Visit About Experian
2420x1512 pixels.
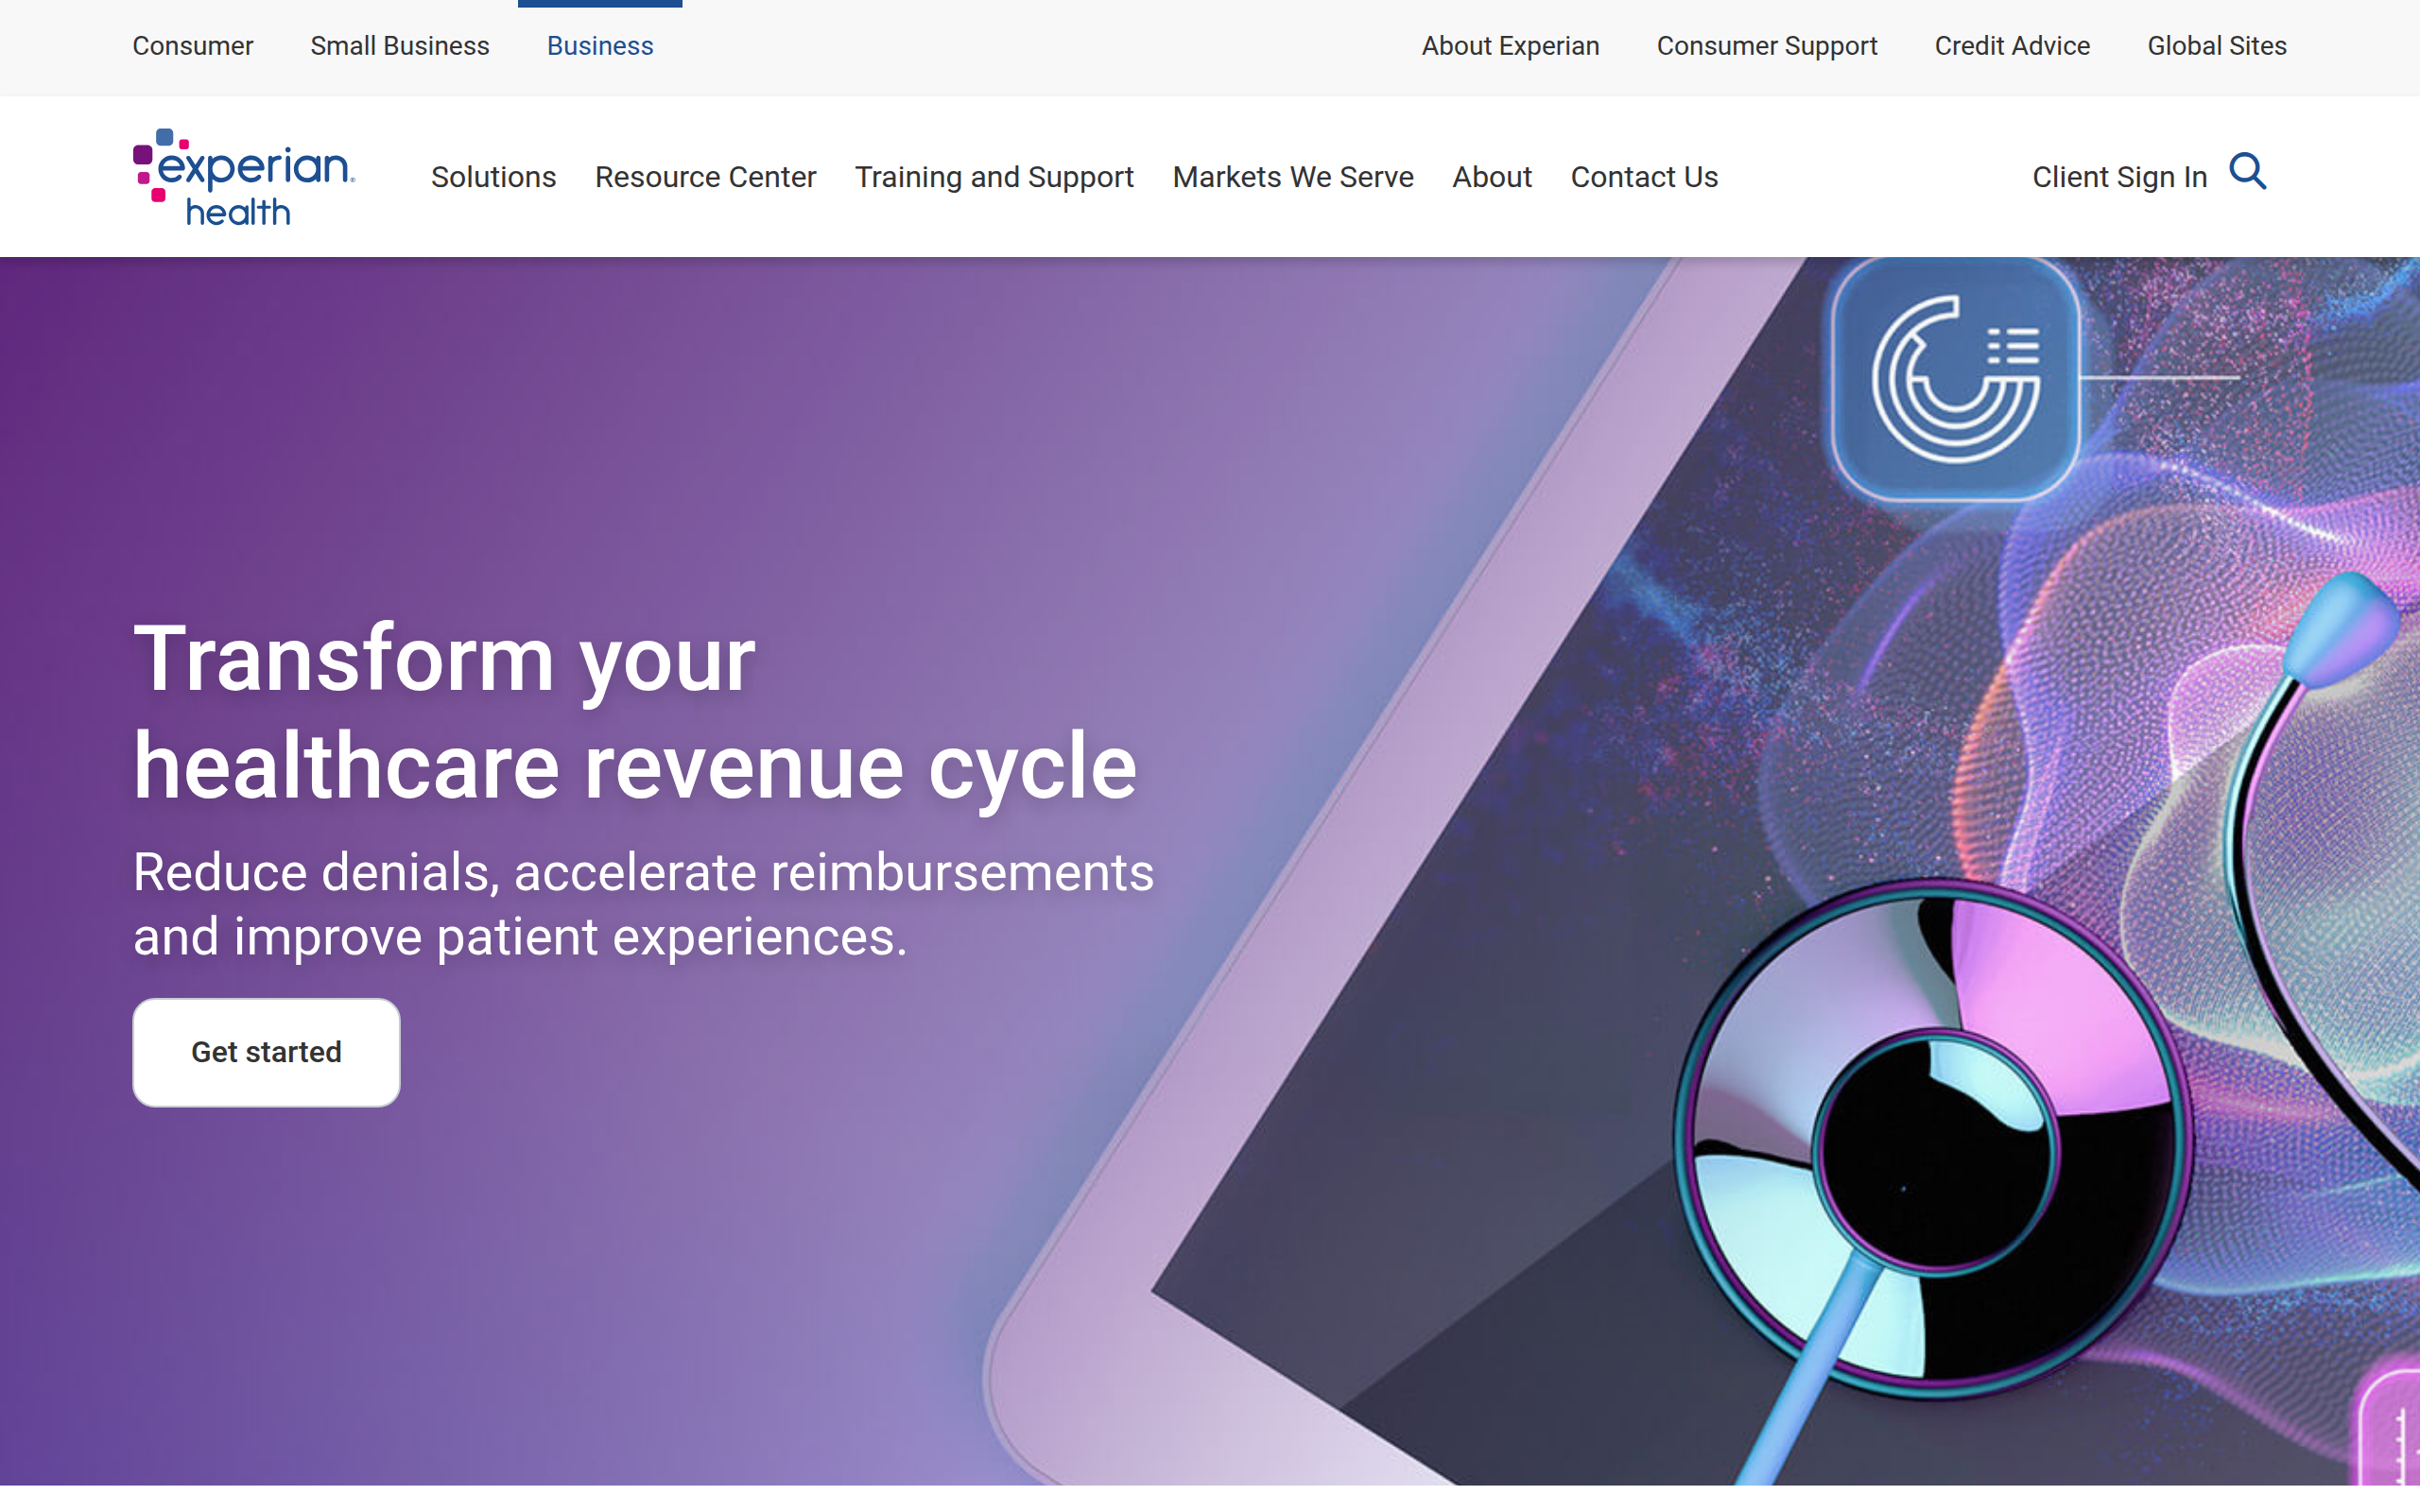[x=1510, y=46]
